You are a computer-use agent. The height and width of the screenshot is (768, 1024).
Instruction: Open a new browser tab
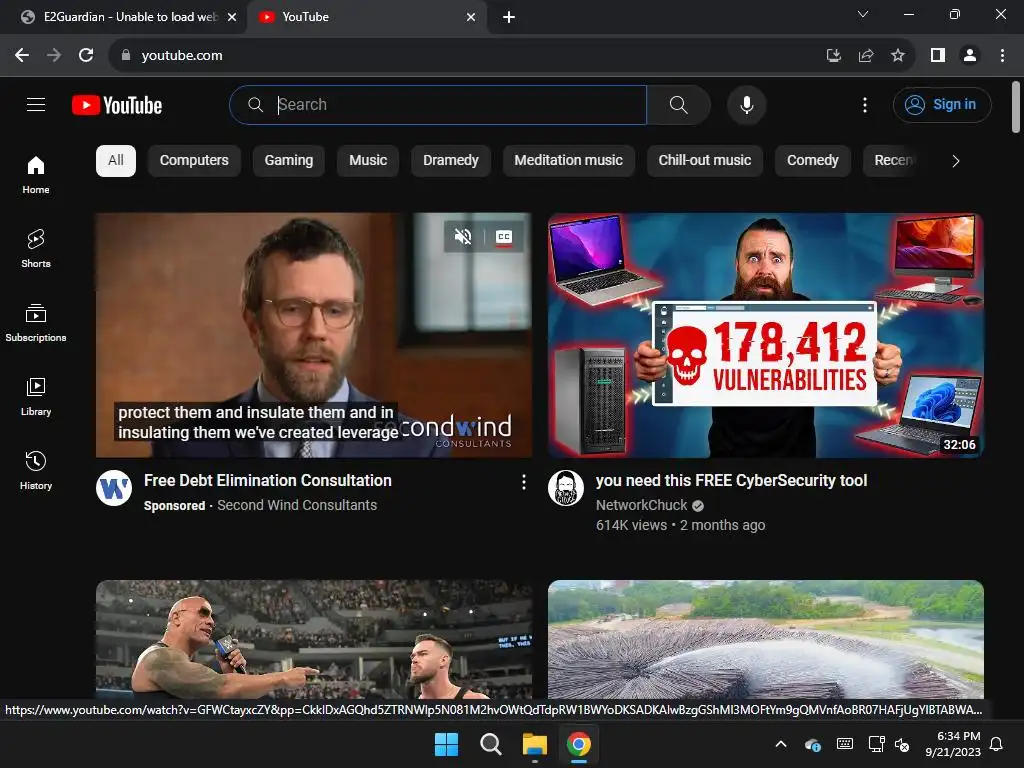click(x=509, y=17)
